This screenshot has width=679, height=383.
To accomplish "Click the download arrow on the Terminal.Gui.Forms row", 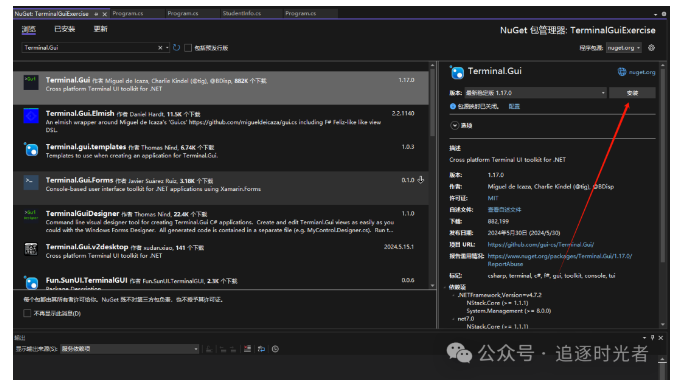I will coord(420,180).
